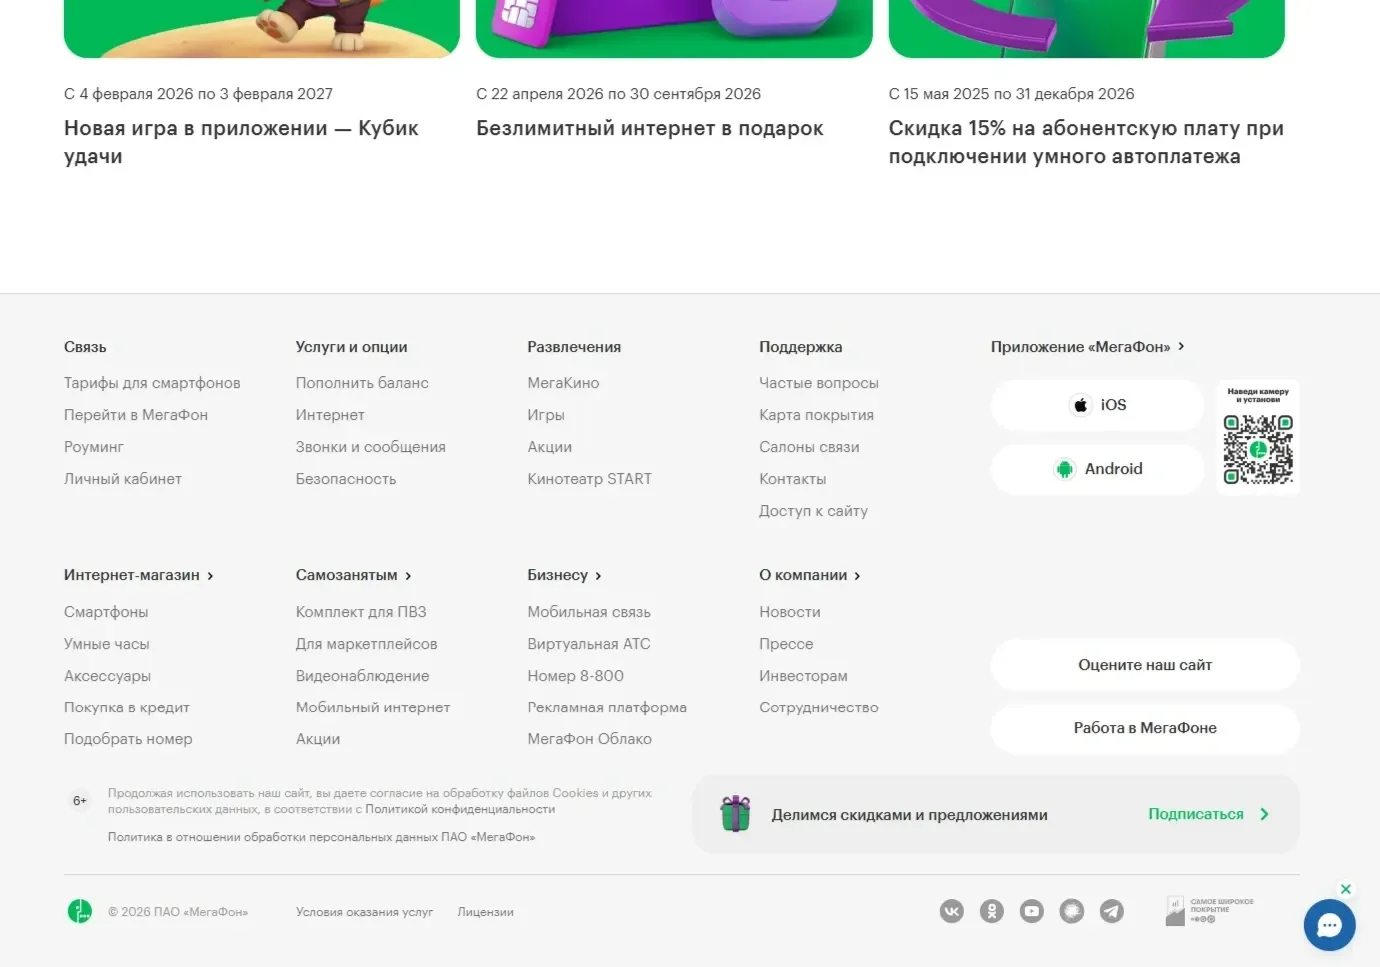Open 'Лицензии' footer link
Image resolution: width=1380 pixels, height=967 pixels.
coord(486,912)
